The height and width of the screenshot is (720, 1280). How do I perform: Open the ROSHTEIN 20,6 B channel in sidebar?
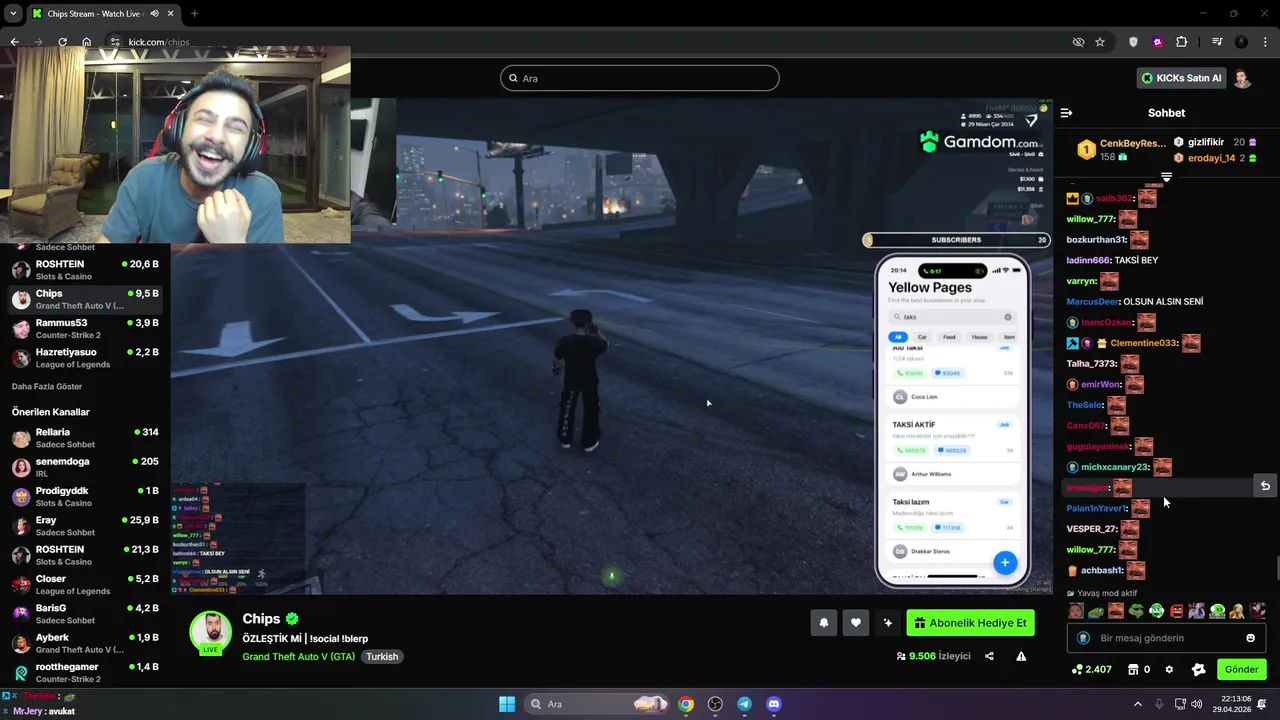[x=85, y=270]
